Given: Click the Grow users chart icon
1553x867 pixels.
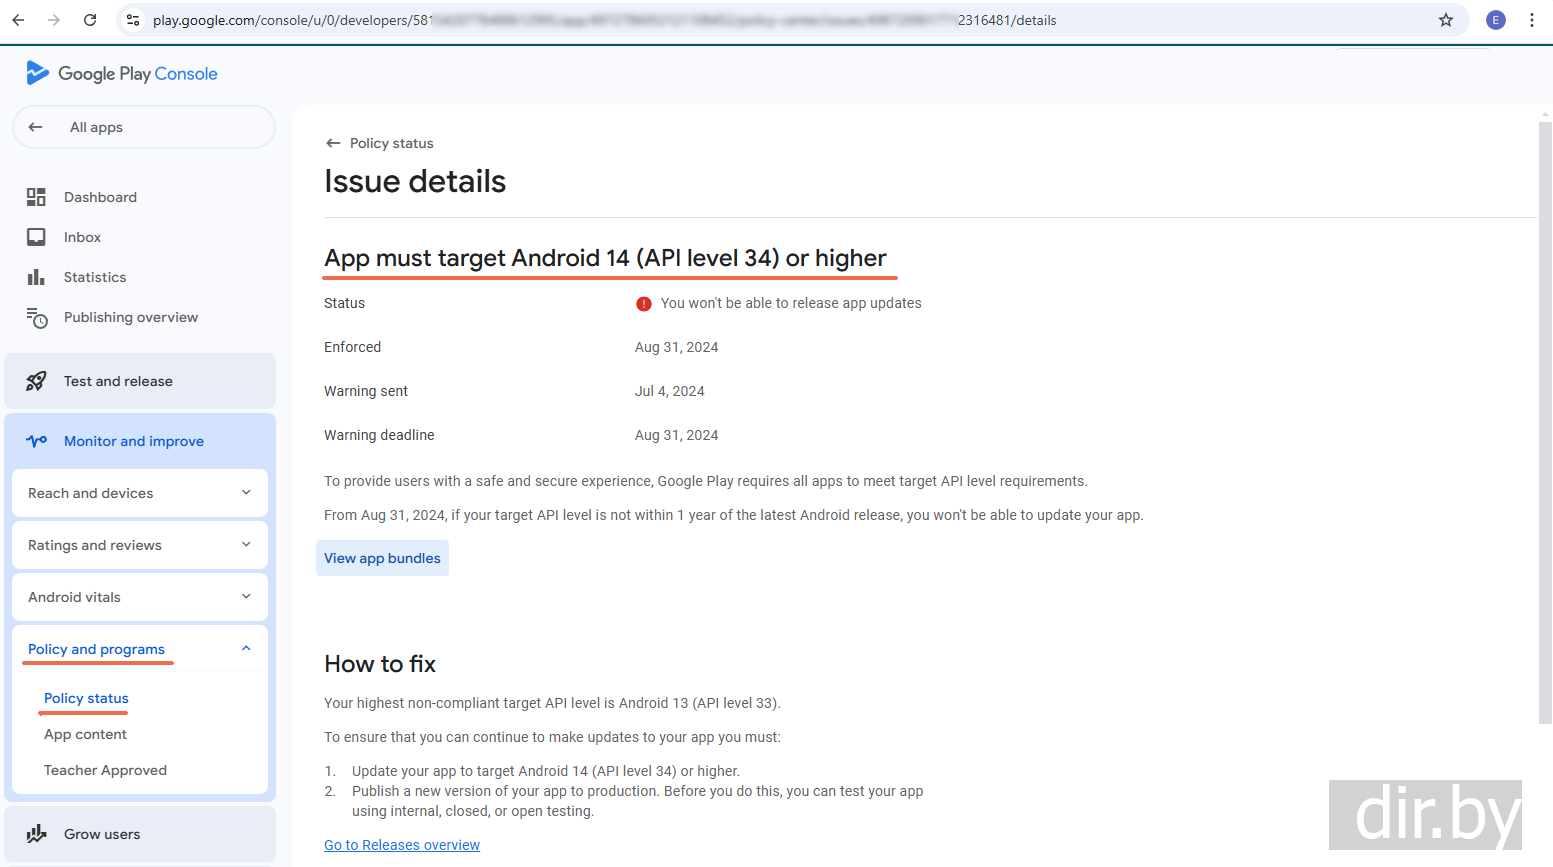Looking at the screenshot, I should point(36,834).
